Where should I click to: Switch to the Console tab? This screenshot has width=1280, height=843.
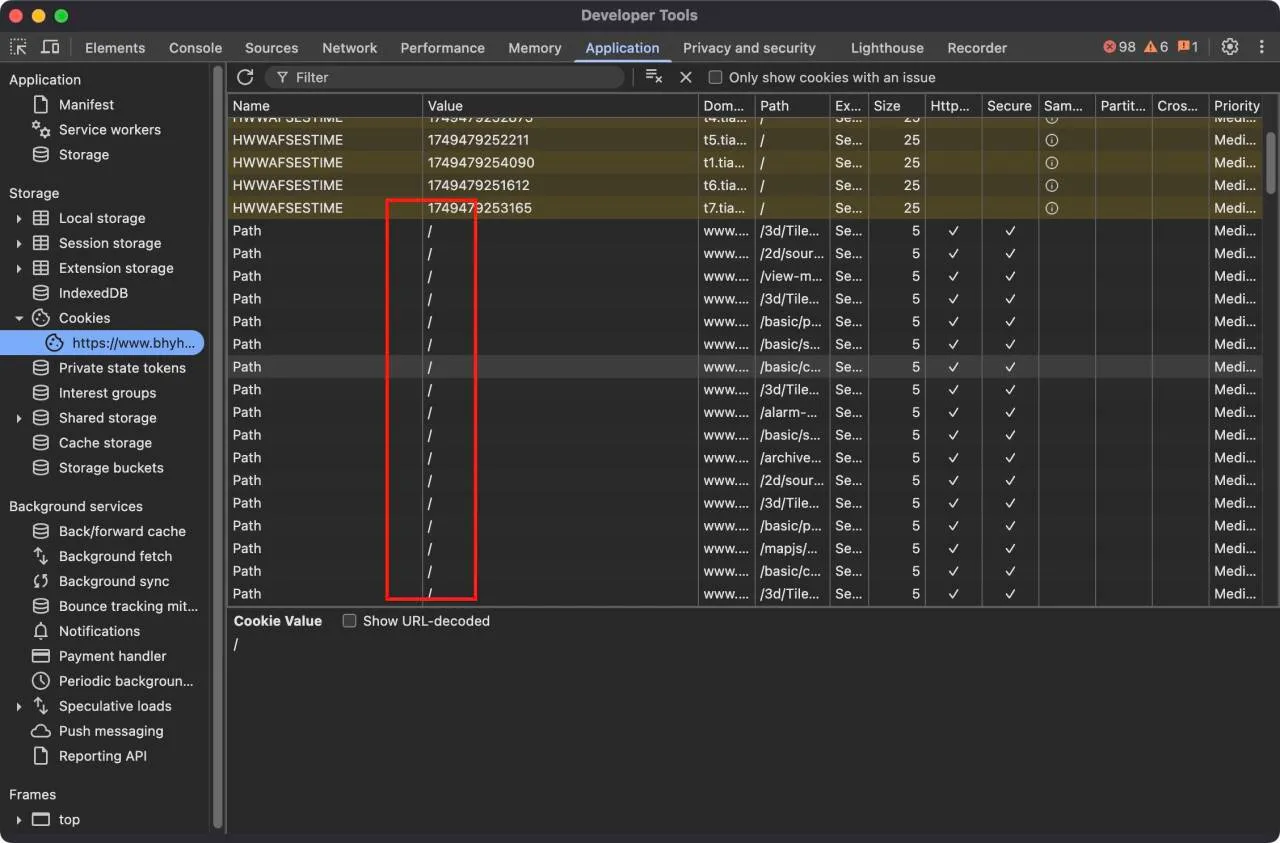[195, 48]
